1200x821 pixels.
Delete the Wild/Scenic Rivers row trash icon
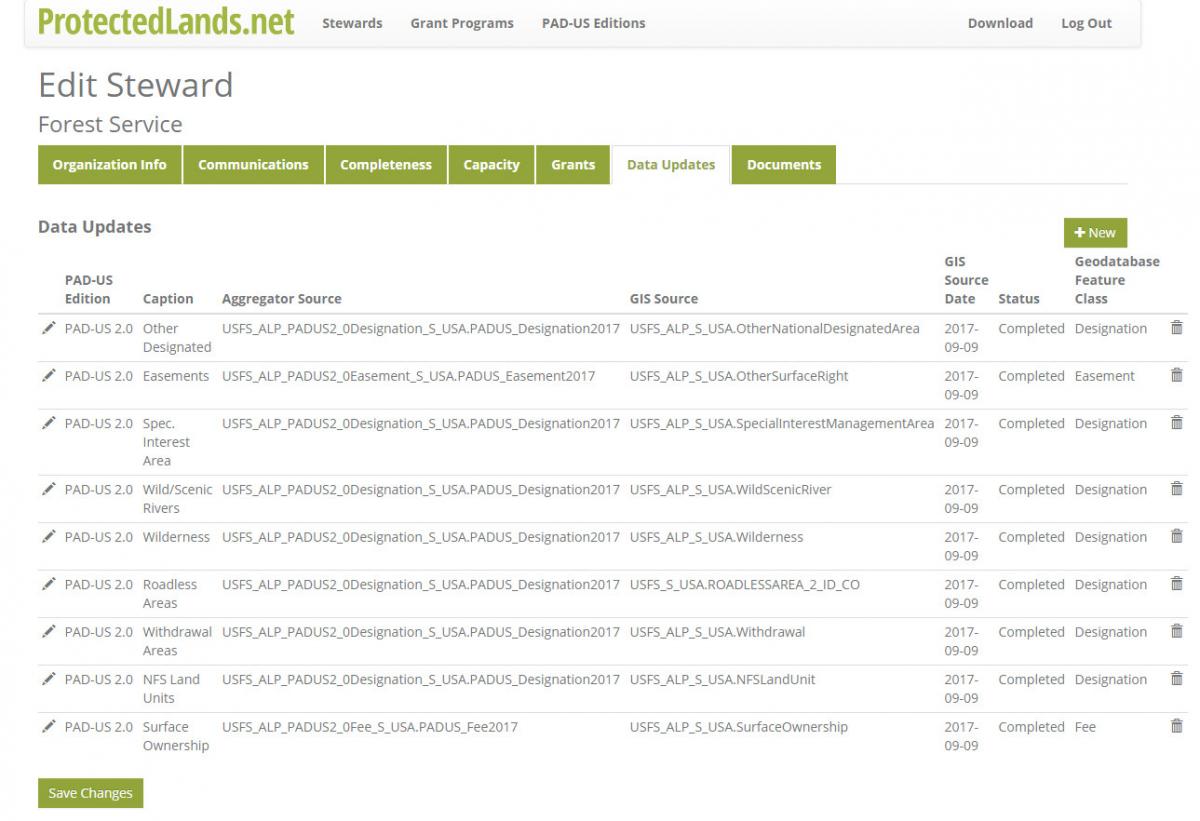pos(1176,488)
